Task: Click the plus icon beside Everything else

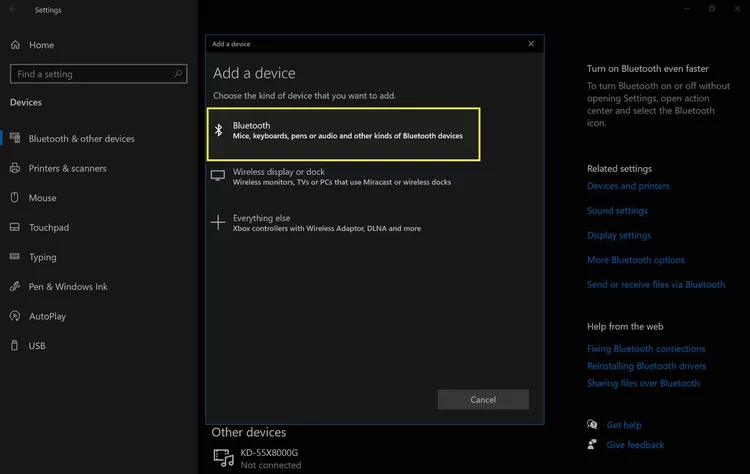Action: 218,222
